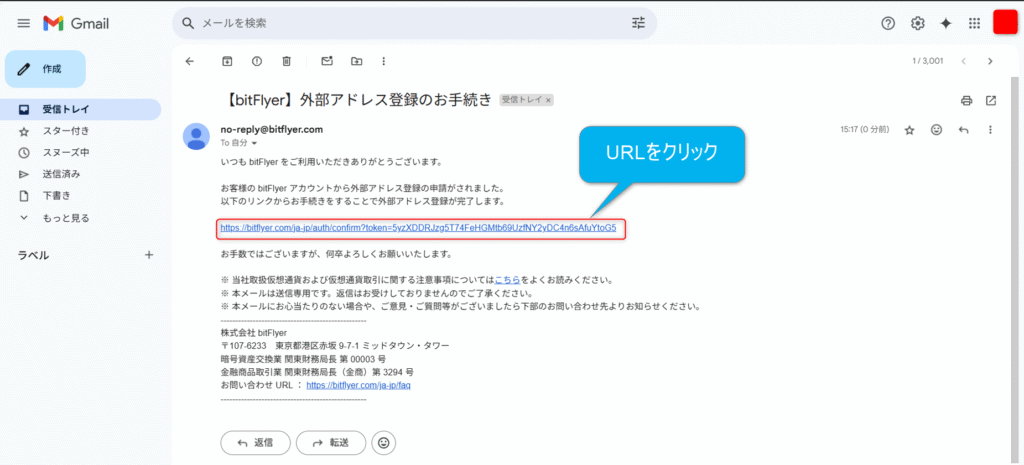The image size is (1024, 465).
Task: Star this message
Action: [909, 130]
